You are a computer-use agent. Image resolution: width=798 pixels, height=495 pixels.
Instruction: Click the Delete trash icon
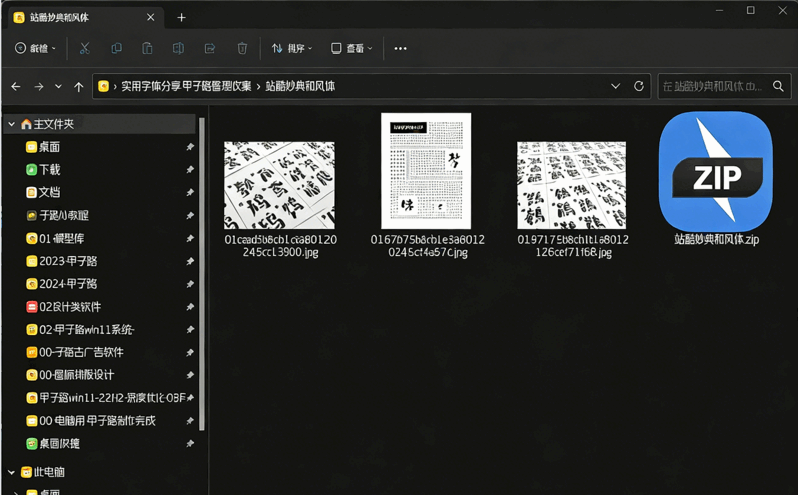point(242,48)
